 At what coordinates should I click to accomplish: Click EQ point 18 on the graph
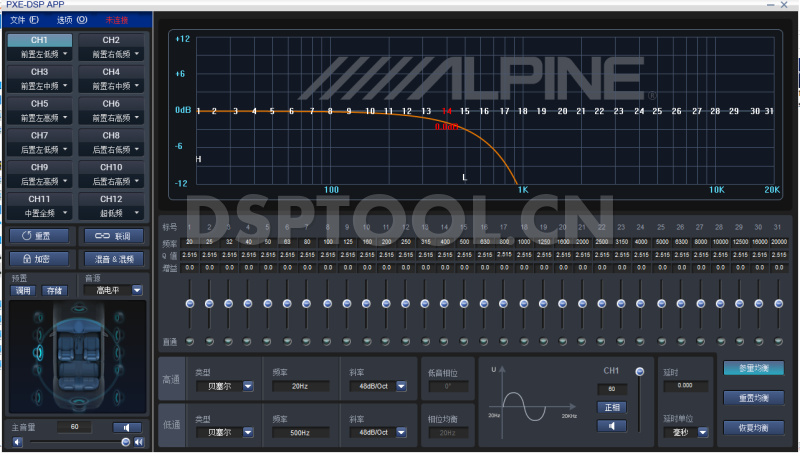(x=522, y=111)
